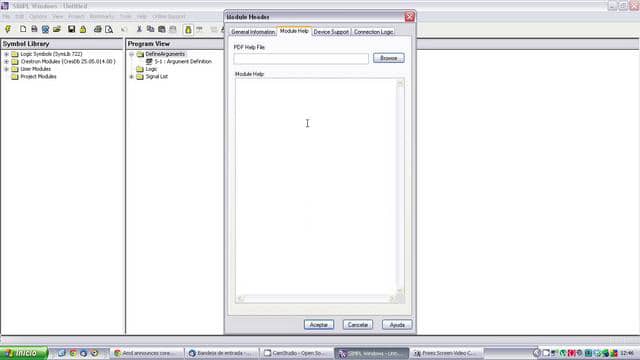Viewport: 640px width, 360px height.
Task: Select the Logic folder in Program View
Action: point(151,69)
